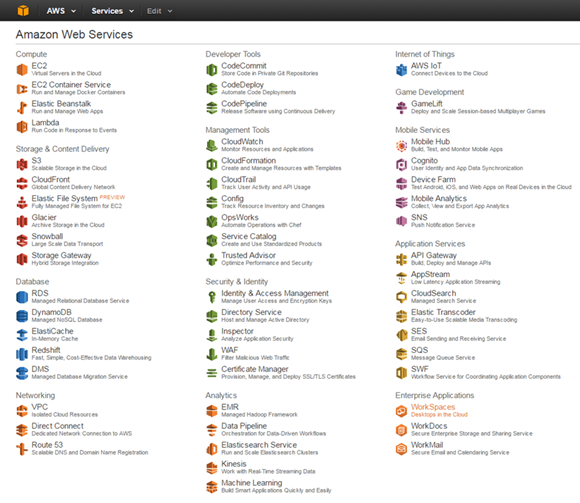This screenshot has width=580, height=503.
Task: Open the Mobile Analytics link
Action: 439,199
